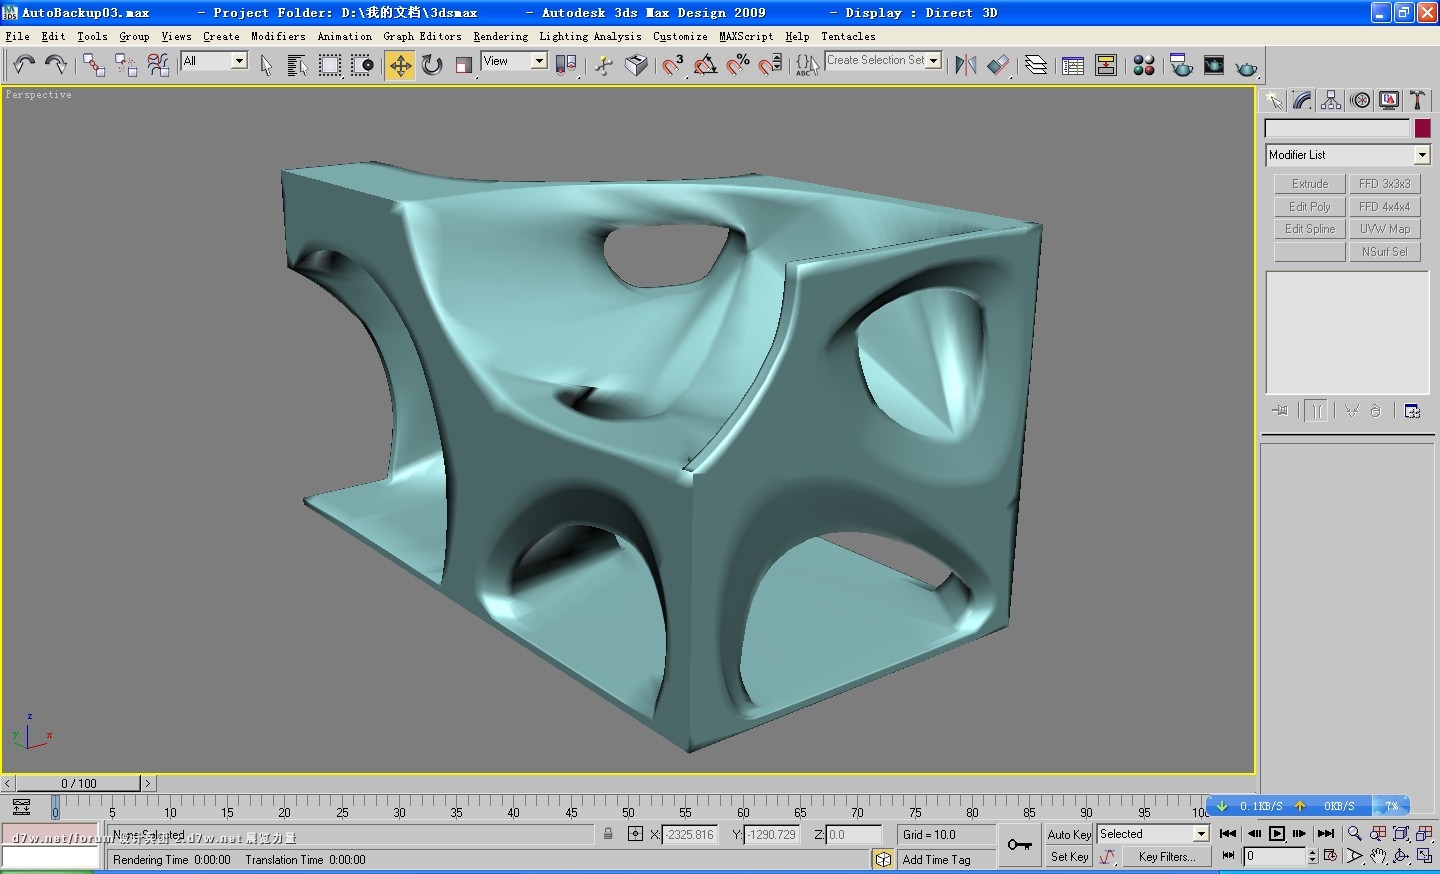
Task: Switch to the Modify command panel tab
Action: pos(1302,100)
